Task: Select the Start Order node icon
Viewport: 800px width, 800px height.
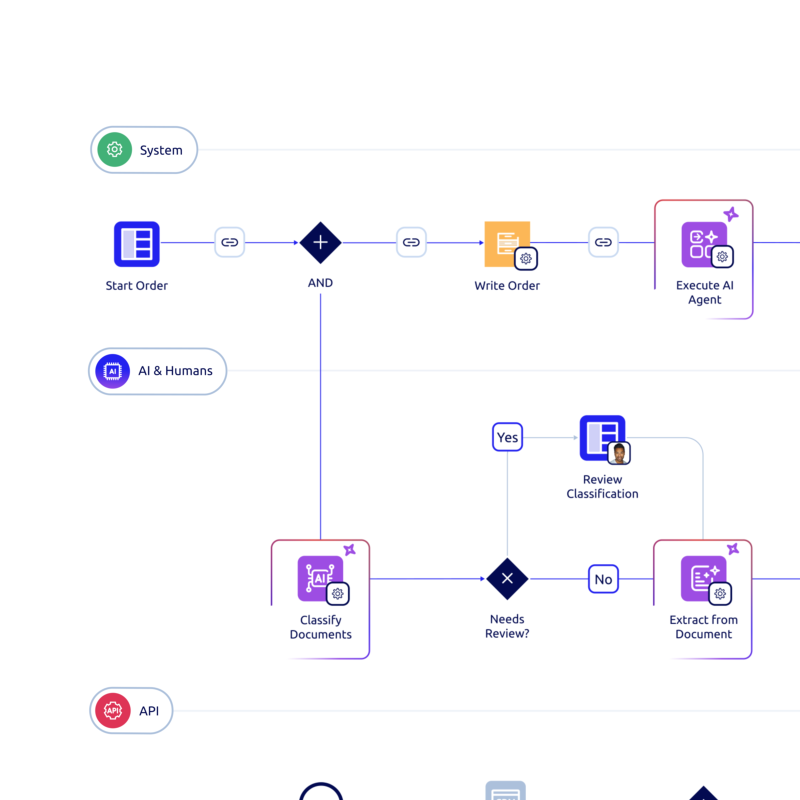Action: (137, 244)
